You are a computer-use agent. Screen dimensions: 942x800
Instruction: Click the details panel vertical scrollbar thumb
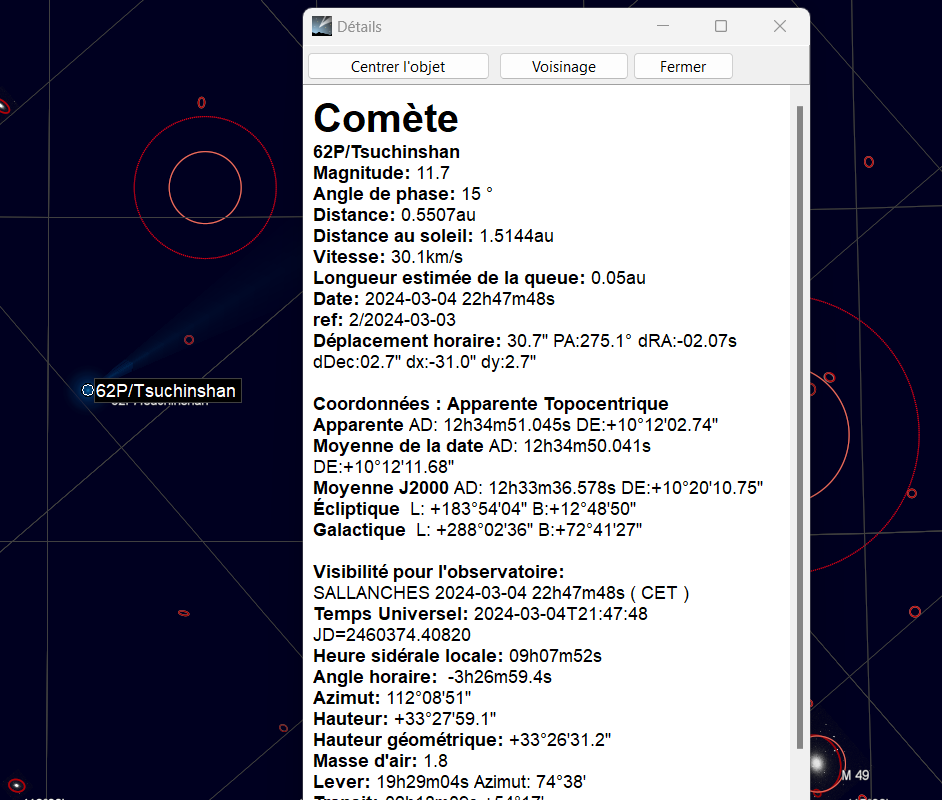(798, 425)
